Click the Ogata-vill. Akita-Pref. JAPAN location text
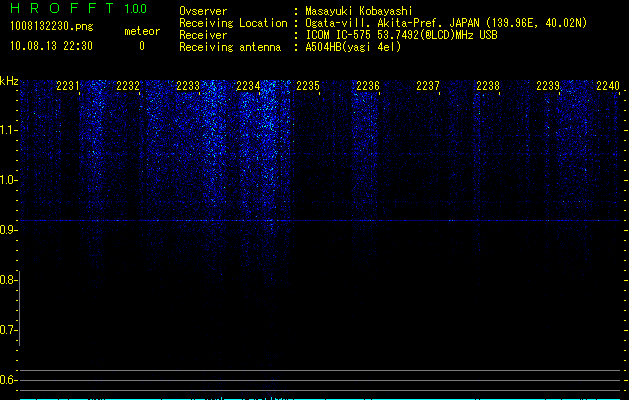This screenshot has height=400, width=629. (446, 23)
